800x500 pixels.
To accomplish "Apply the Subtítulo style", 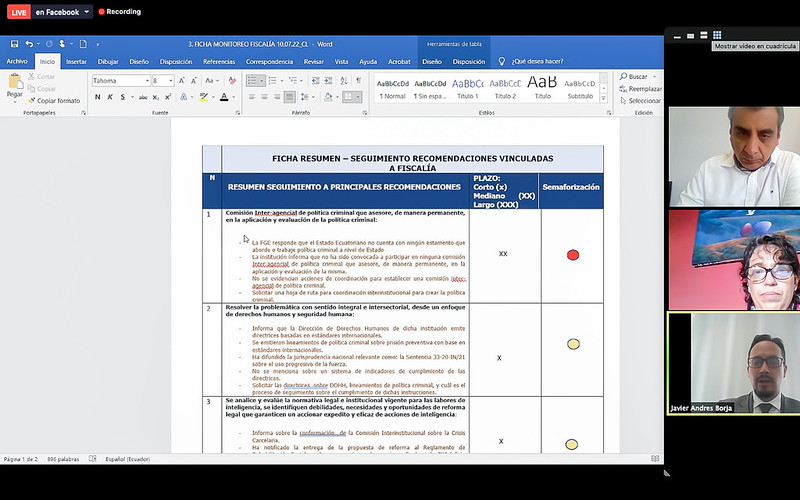I will [x=580, y=88].
